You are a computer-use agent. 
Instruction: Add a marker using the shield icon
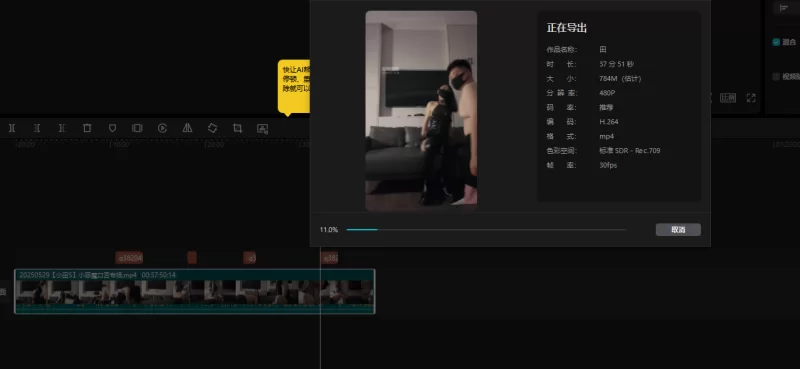click(112, 128)
